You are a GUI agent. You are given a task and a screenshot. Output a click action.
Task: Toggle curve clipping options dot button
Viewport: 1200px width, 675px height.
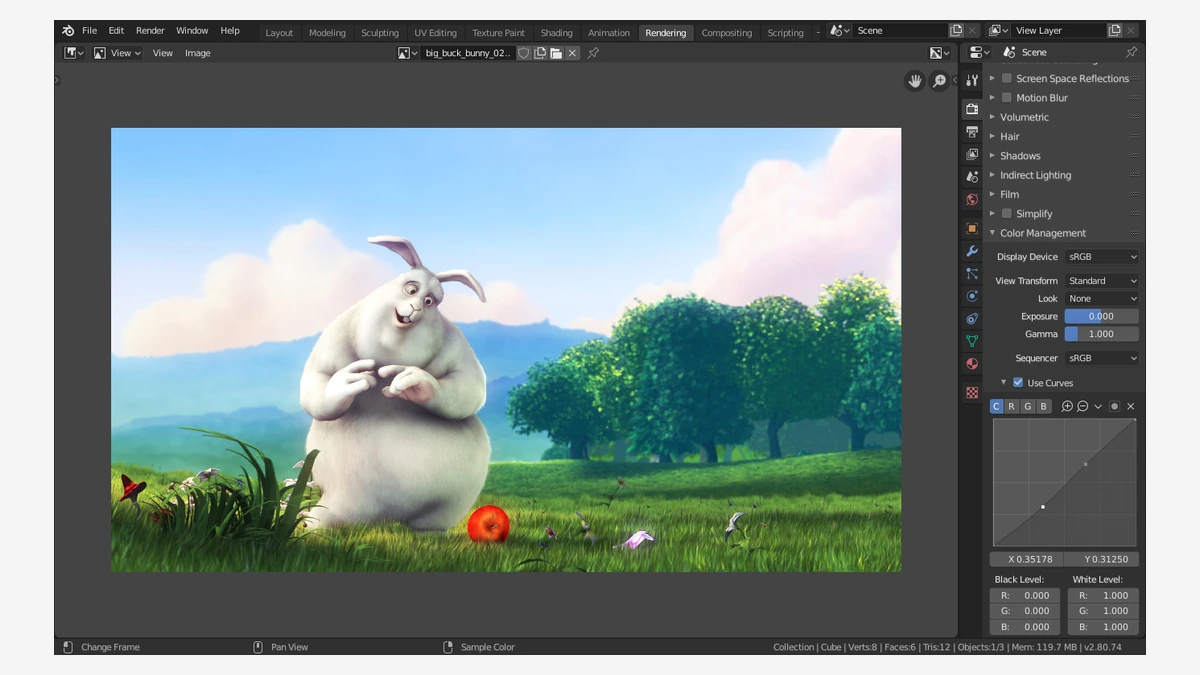tap(1115, 407)
